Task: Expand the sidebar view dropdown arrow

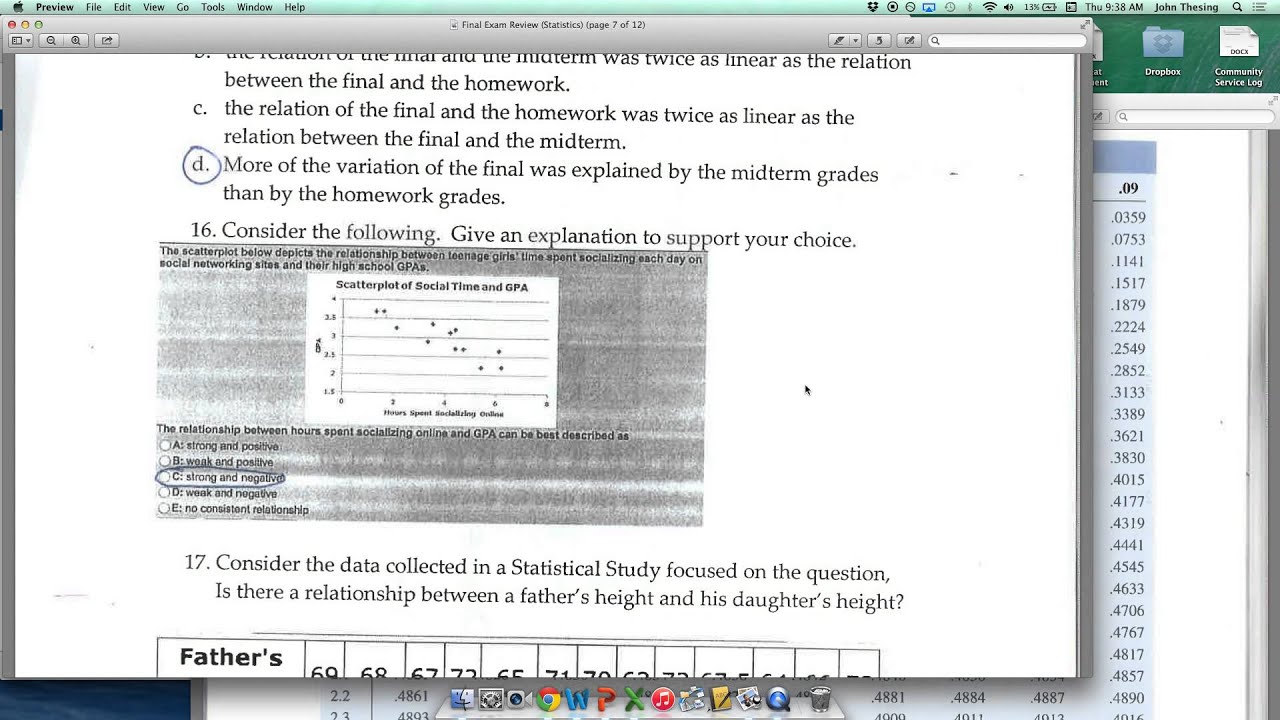Action: (28, 41)
